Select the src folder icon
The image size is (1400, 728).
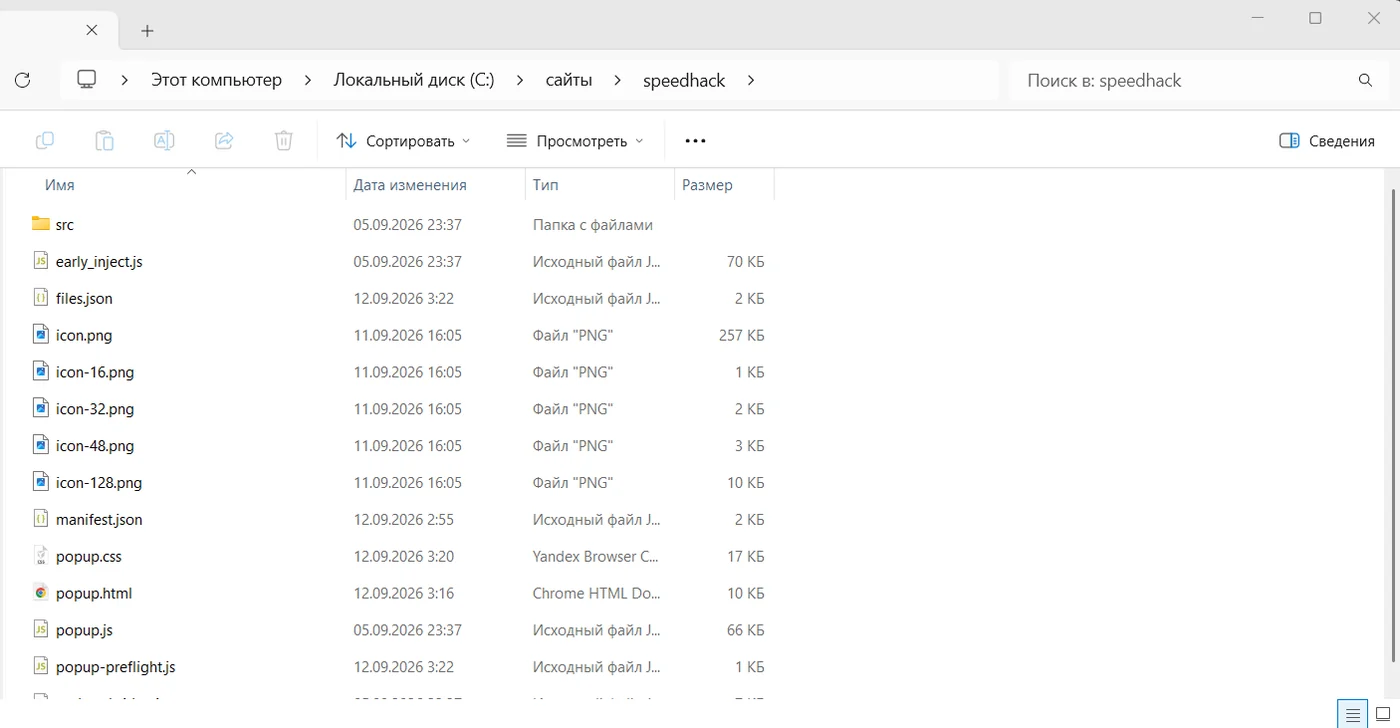click(40, 224)
